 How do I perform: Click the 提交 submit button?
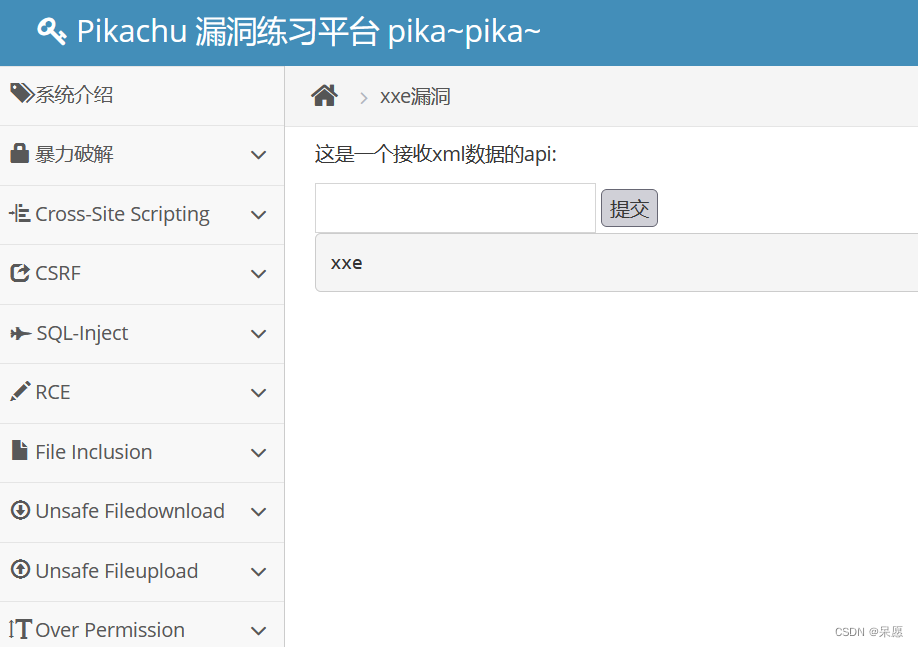coord(629,208)
